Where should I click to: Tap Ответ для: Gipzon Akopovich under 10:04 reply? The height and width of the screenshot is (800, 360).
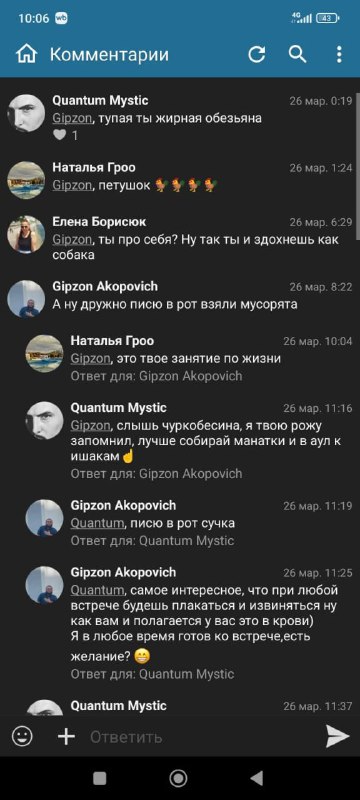[156, 376]
